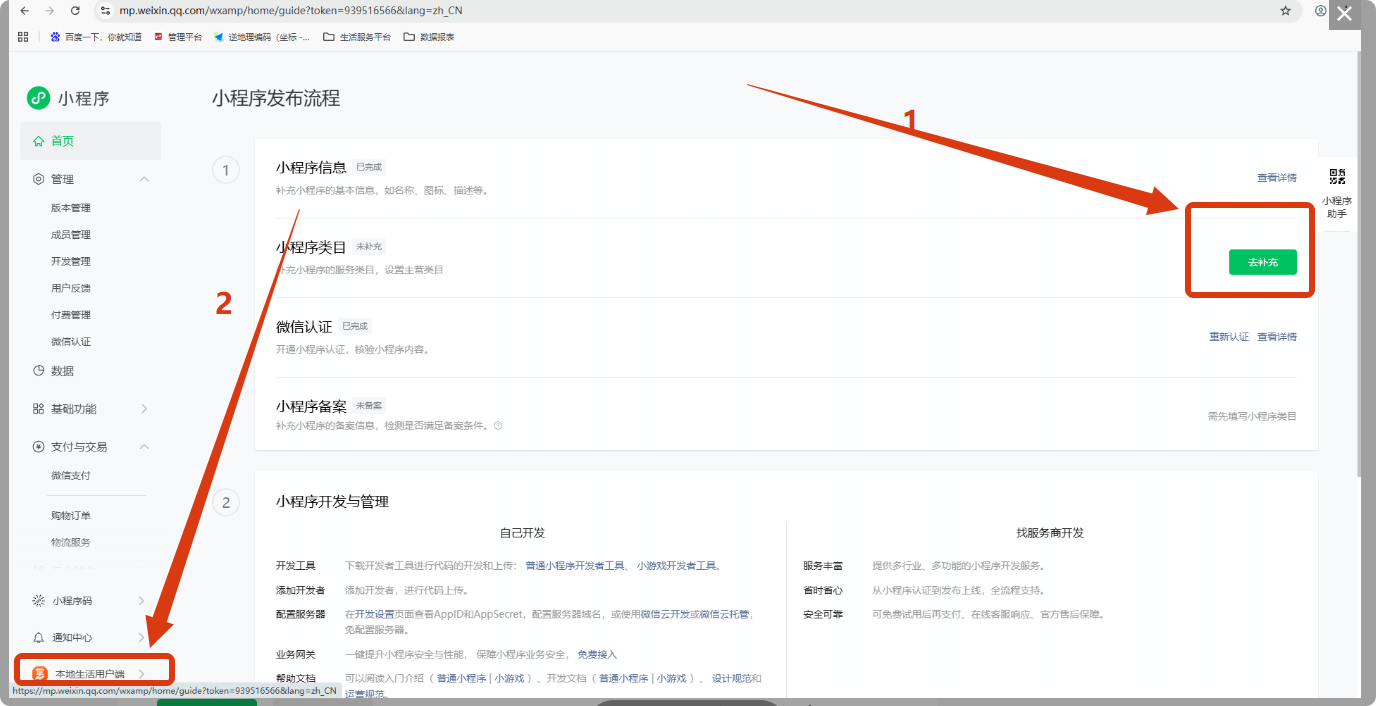This screenshot has width=1376, height=706.
Task: Open 用户反馈 in the sidebar
Action: click(71, 288)
